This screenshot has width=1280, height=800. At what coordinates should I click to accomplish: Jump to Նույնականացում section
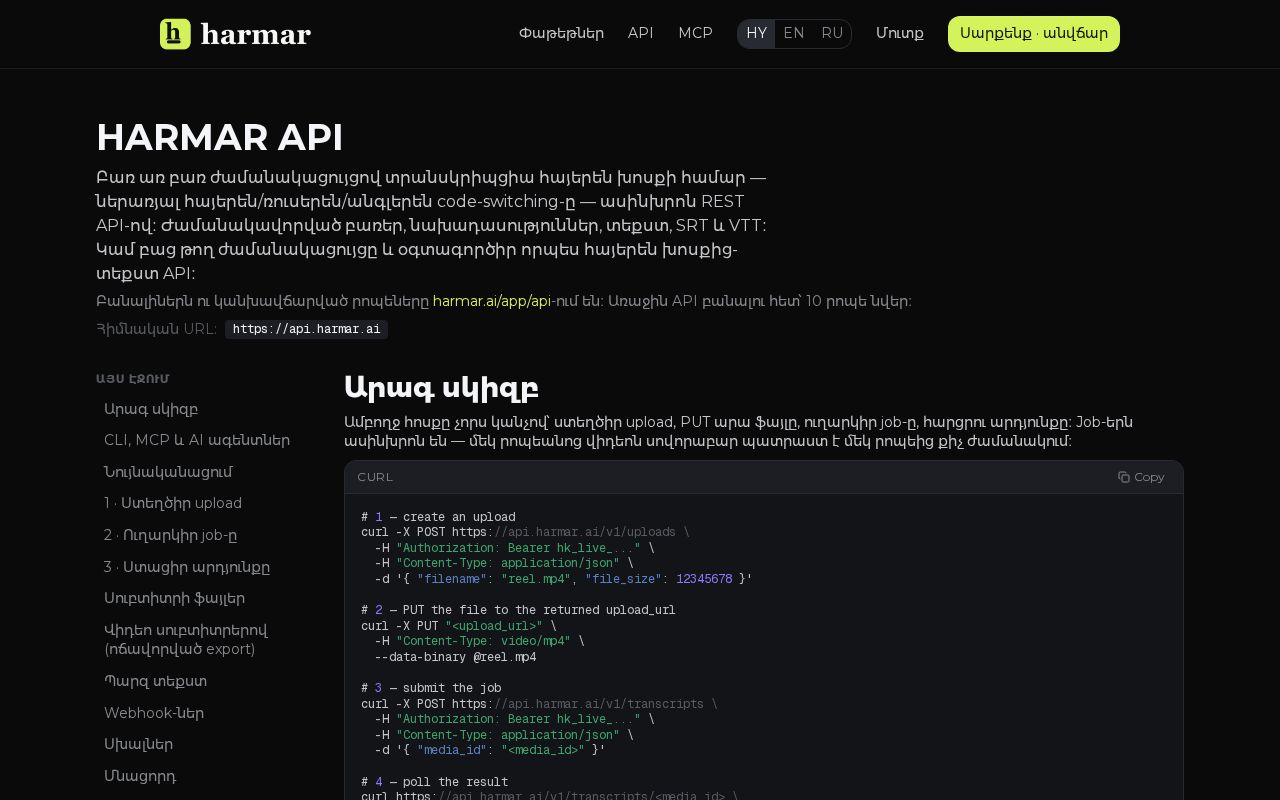click(x=168, y=472)
